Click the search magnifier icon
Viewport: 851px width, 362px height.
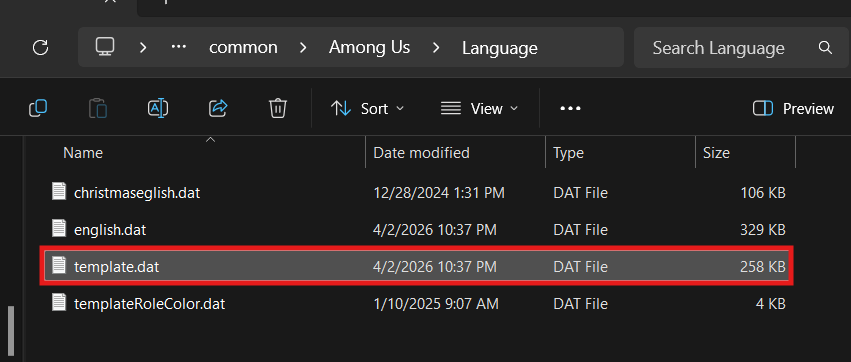click(x=825, y=48)
